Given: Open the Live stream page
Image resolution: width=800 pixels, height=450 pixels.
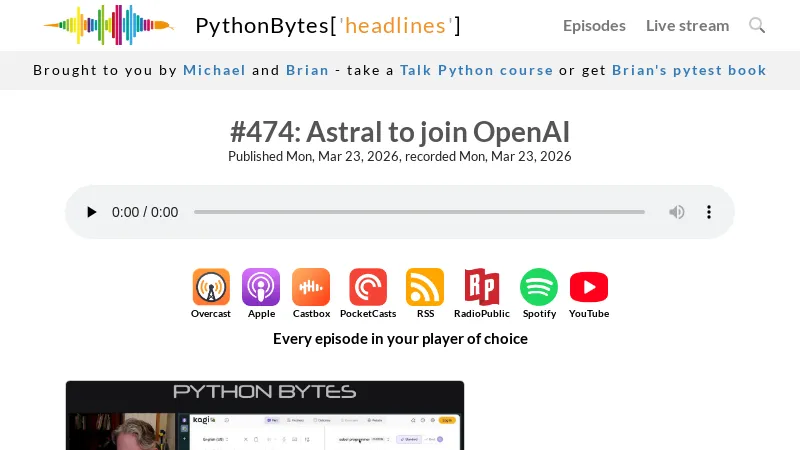Looking at the screenshot, I should [x=687, y=26].
